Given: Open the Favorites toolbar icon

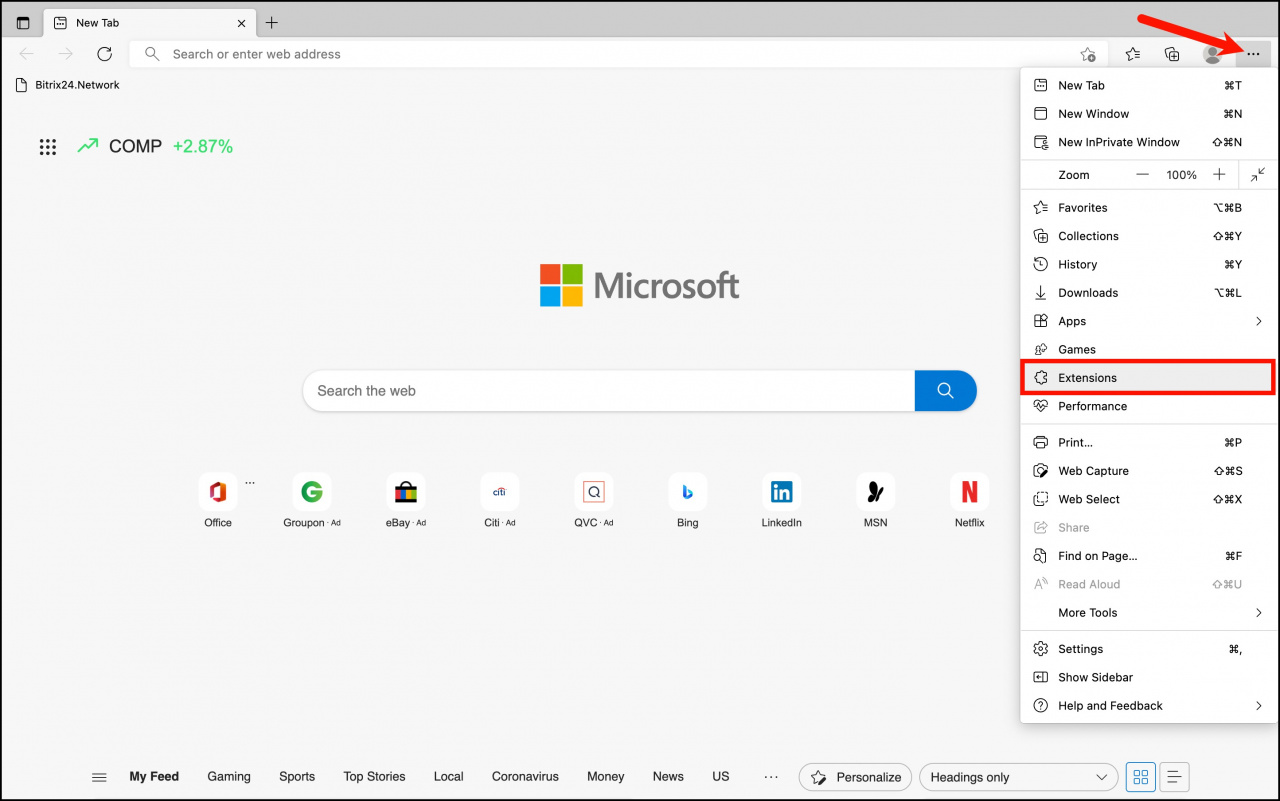Looking at the screenshot, I should [x=1132, y=54].
